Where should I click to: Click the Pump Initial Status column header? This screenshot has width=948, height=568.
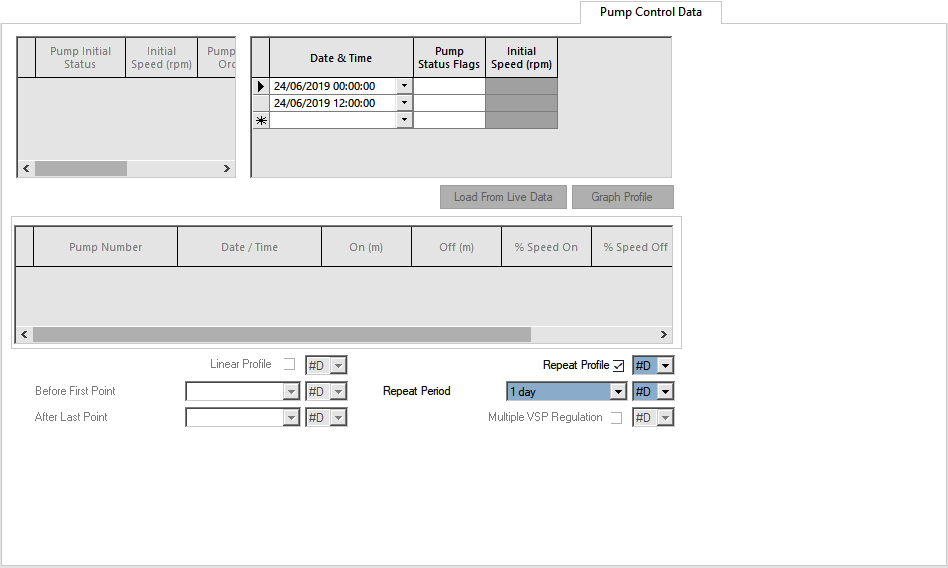80,58
